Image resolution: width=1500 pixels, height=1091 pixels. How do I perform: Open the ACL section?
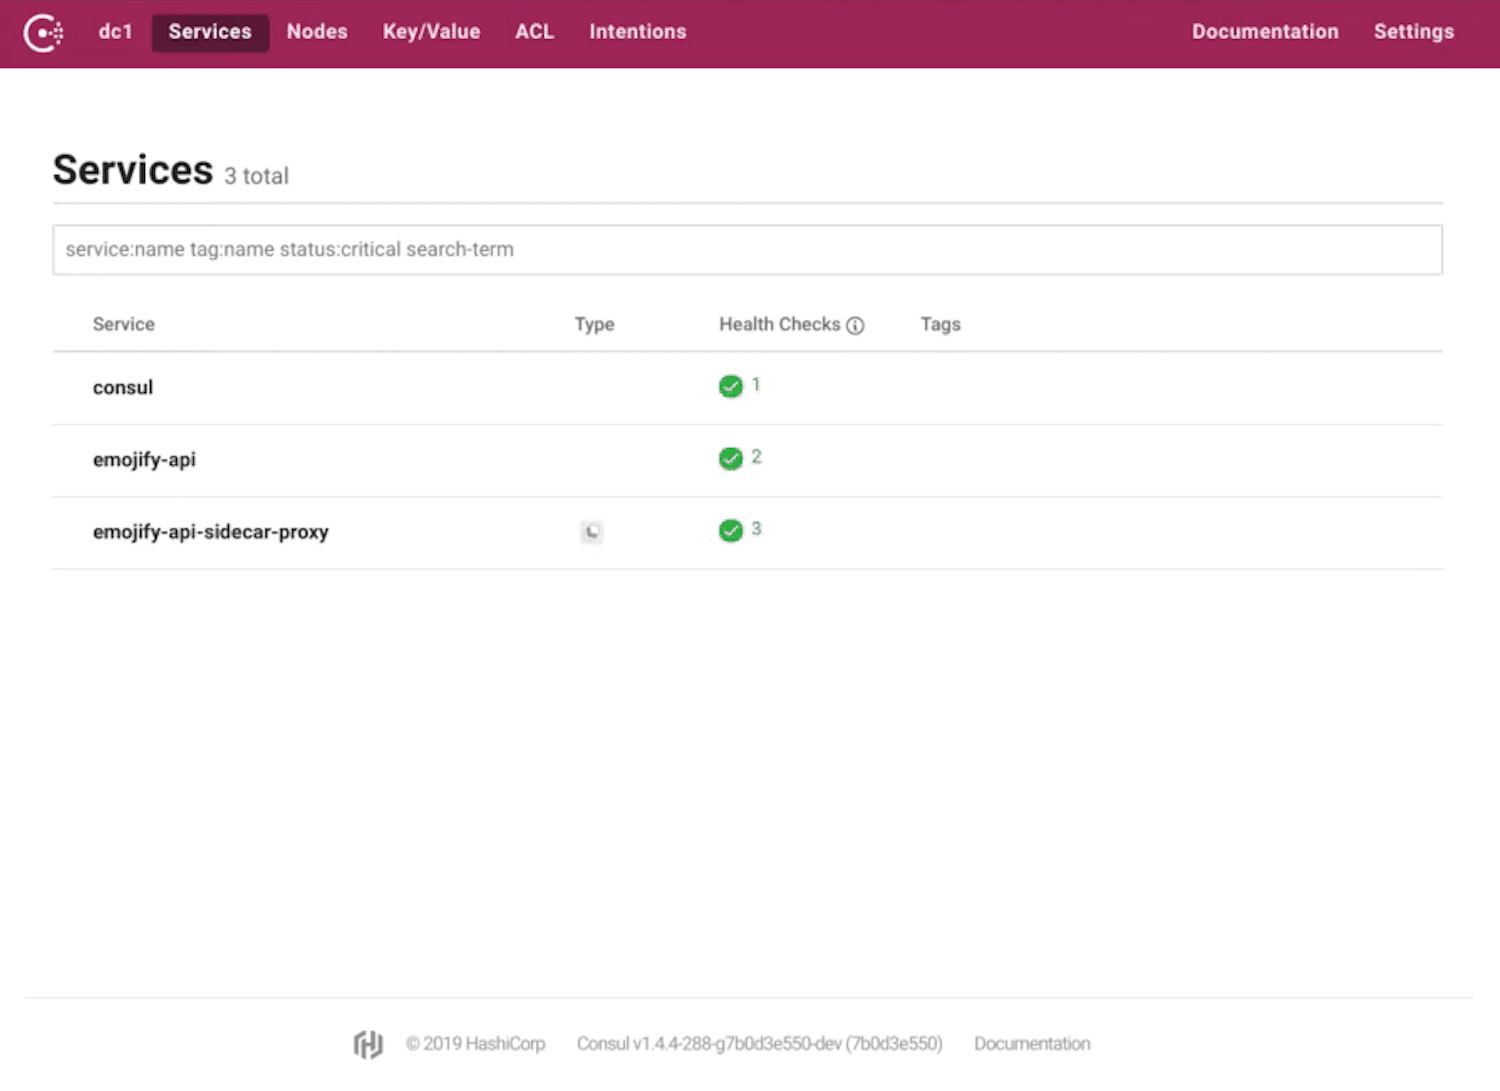[534, 31]
